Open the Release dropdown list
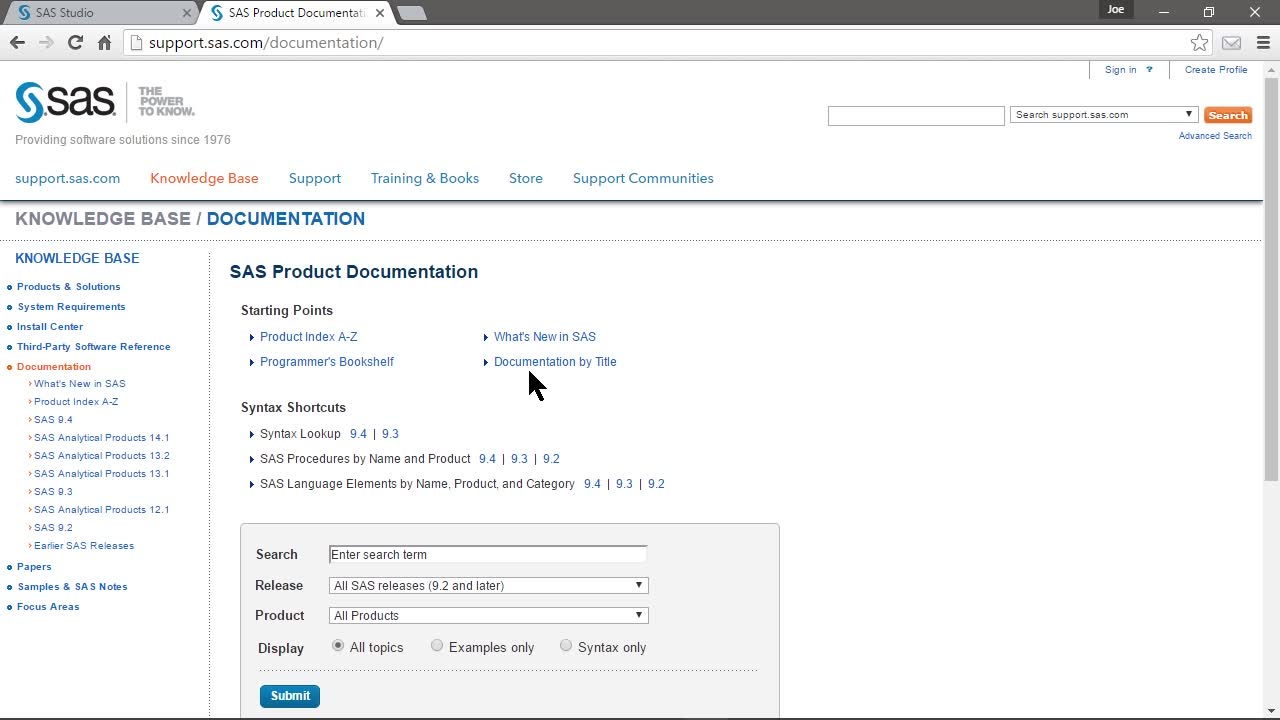 [x=488, y=586]
